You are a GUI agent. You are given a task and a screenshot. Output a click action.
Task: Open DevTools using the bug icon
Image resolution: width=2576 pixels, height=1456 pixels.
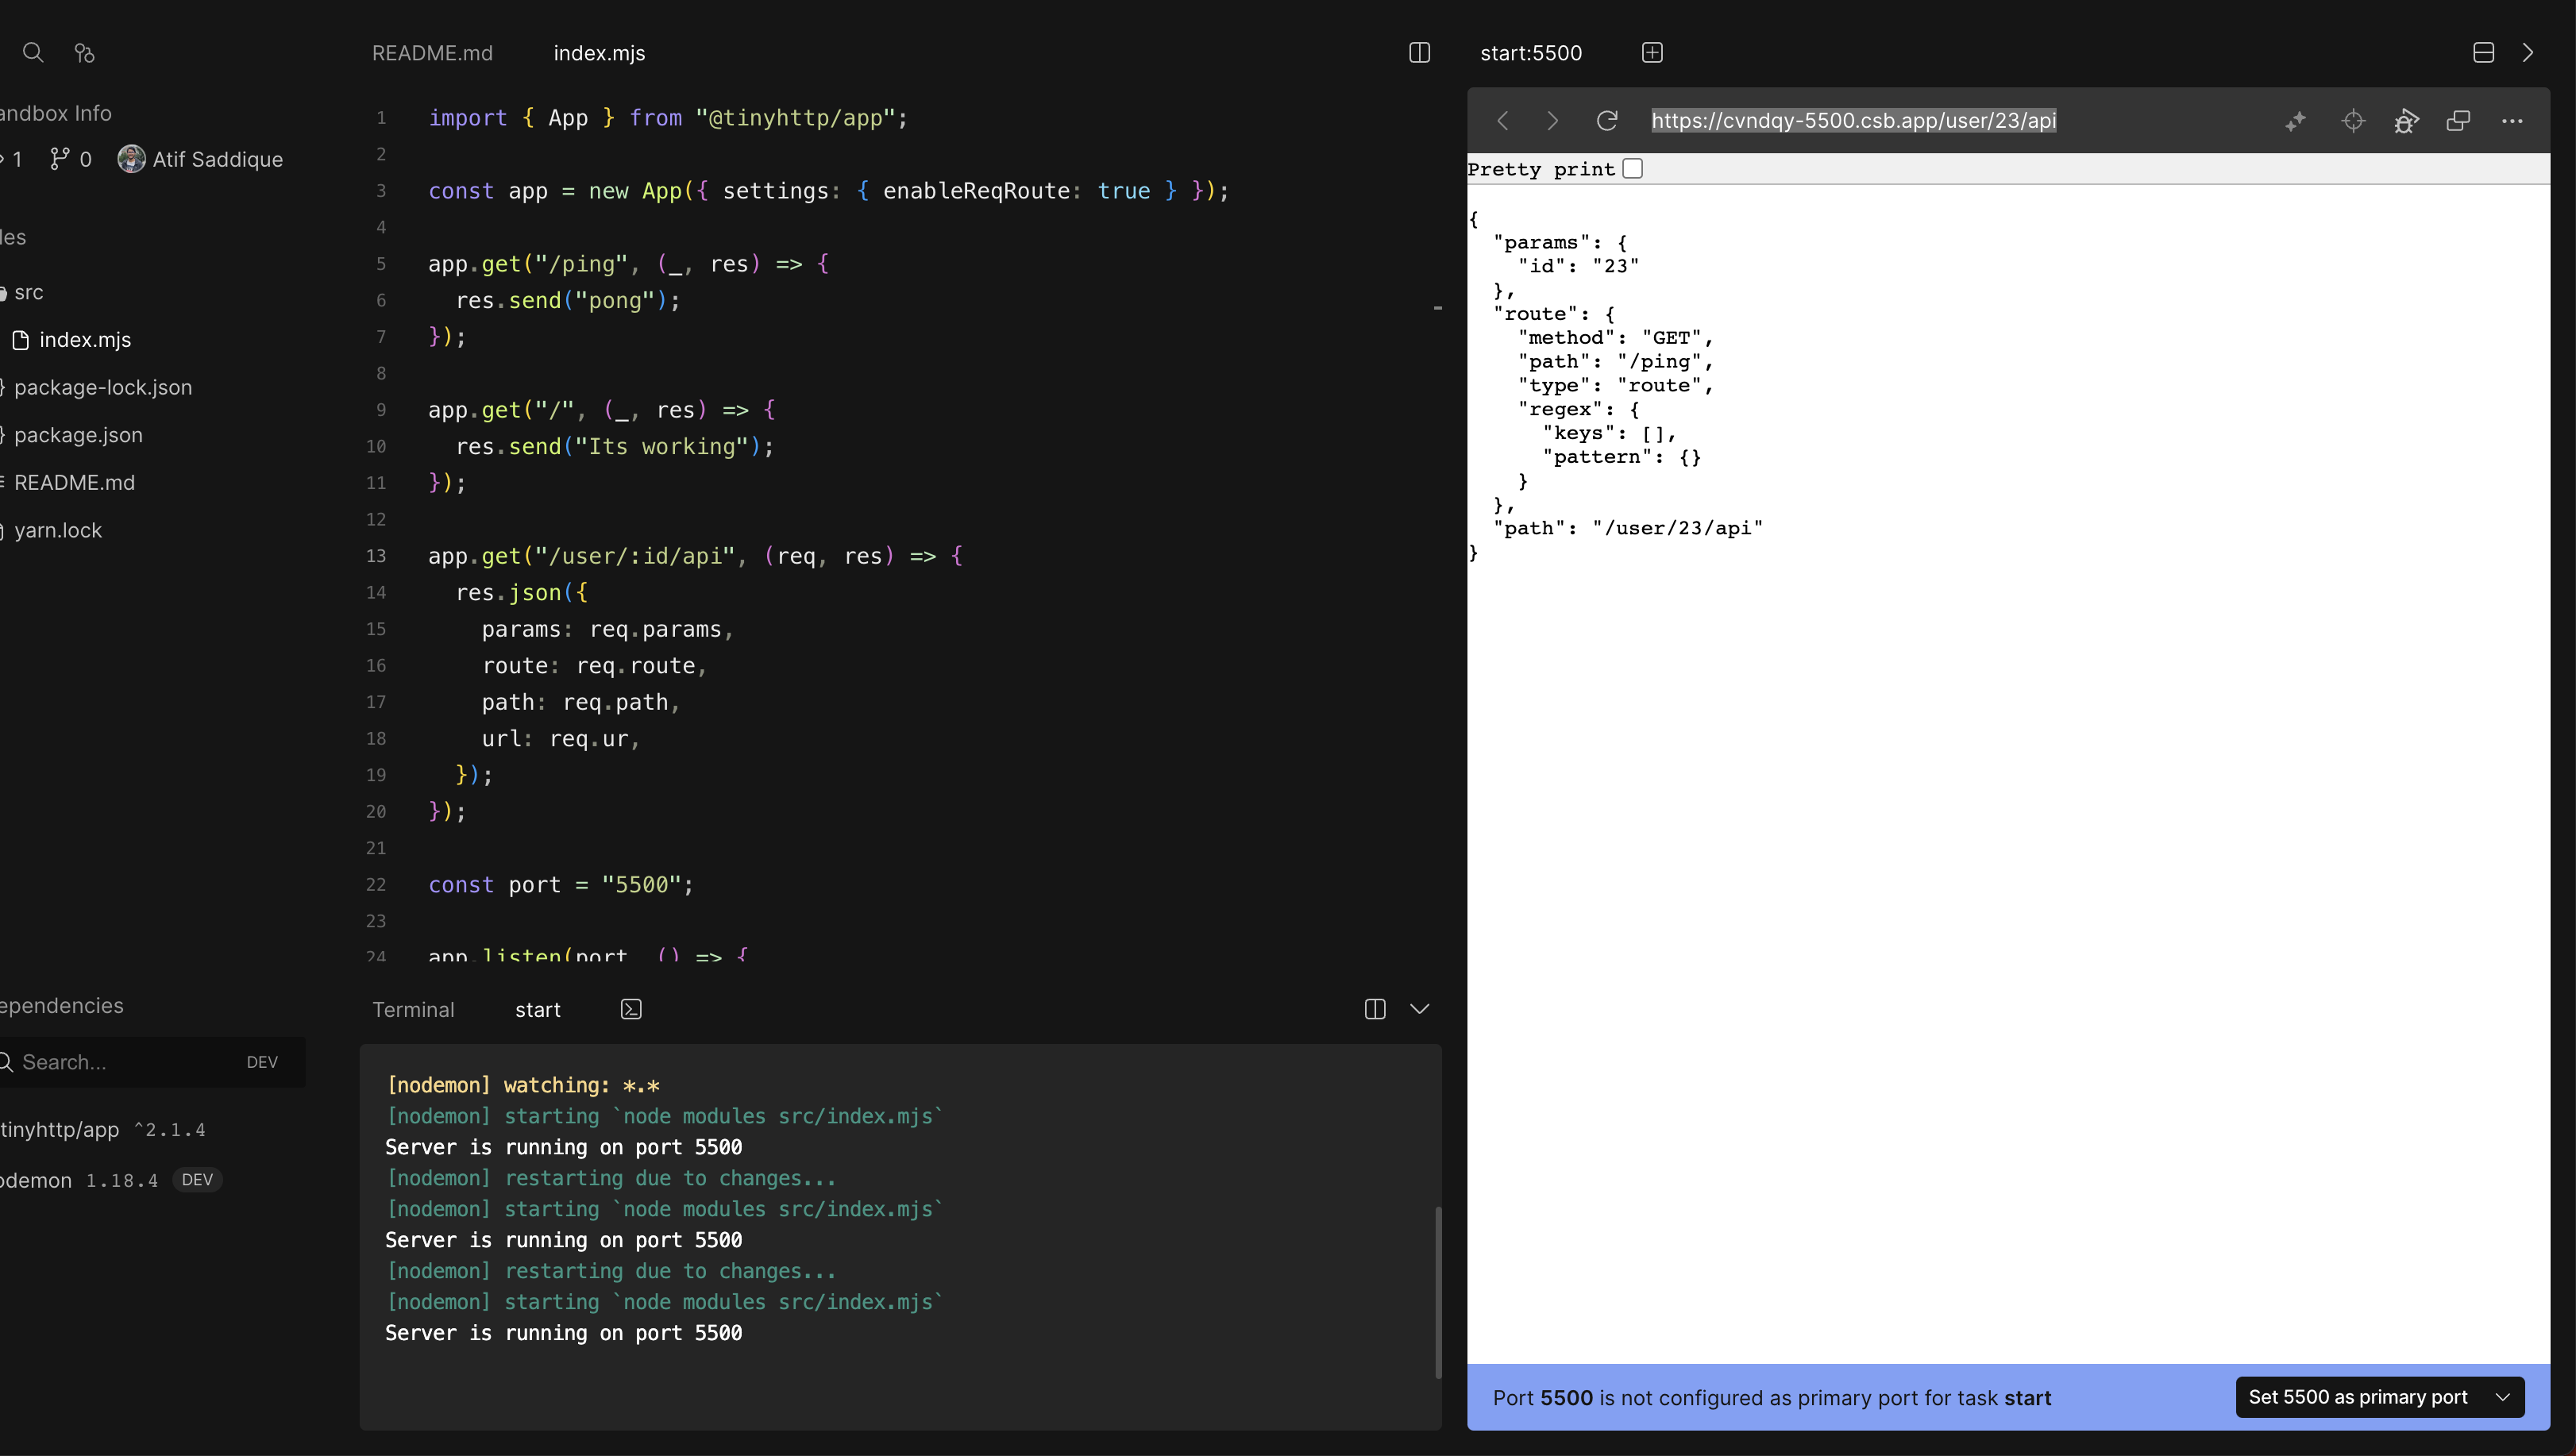(x=2407, y=120)
